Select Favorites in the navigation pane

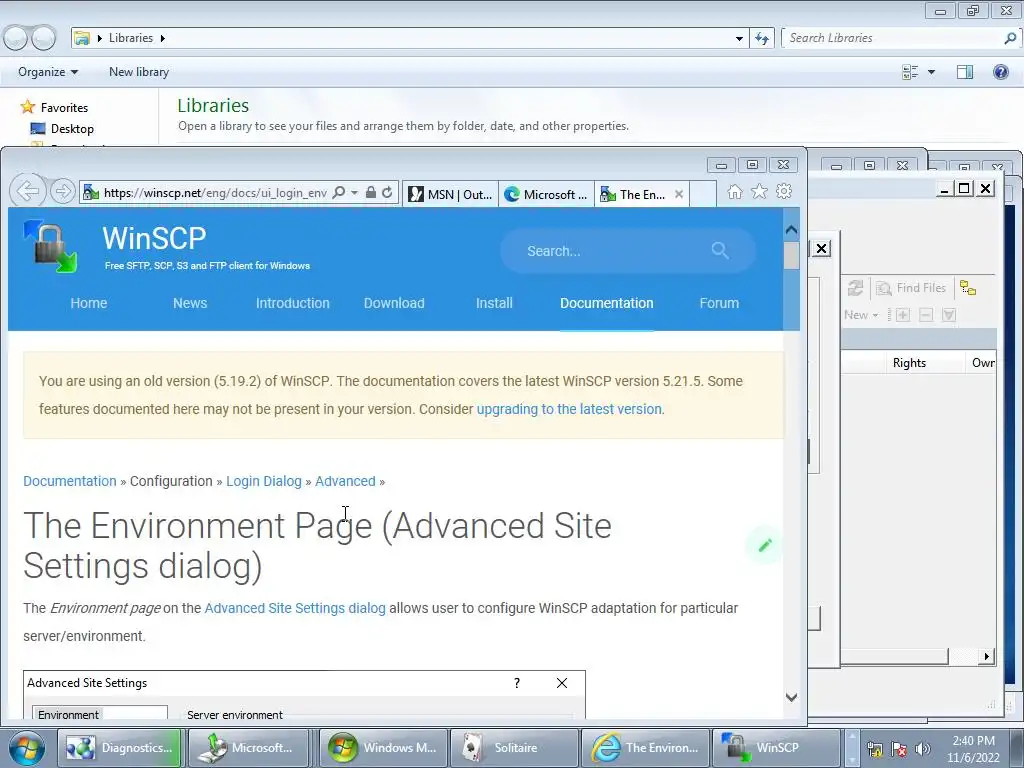point(64,108)
